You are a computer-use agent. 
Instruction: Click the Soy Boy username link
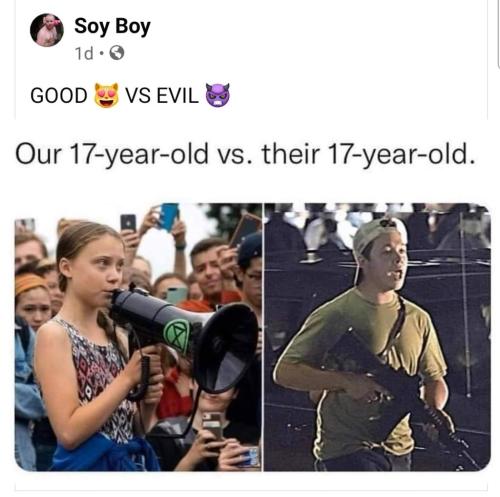tap(112, 26)
